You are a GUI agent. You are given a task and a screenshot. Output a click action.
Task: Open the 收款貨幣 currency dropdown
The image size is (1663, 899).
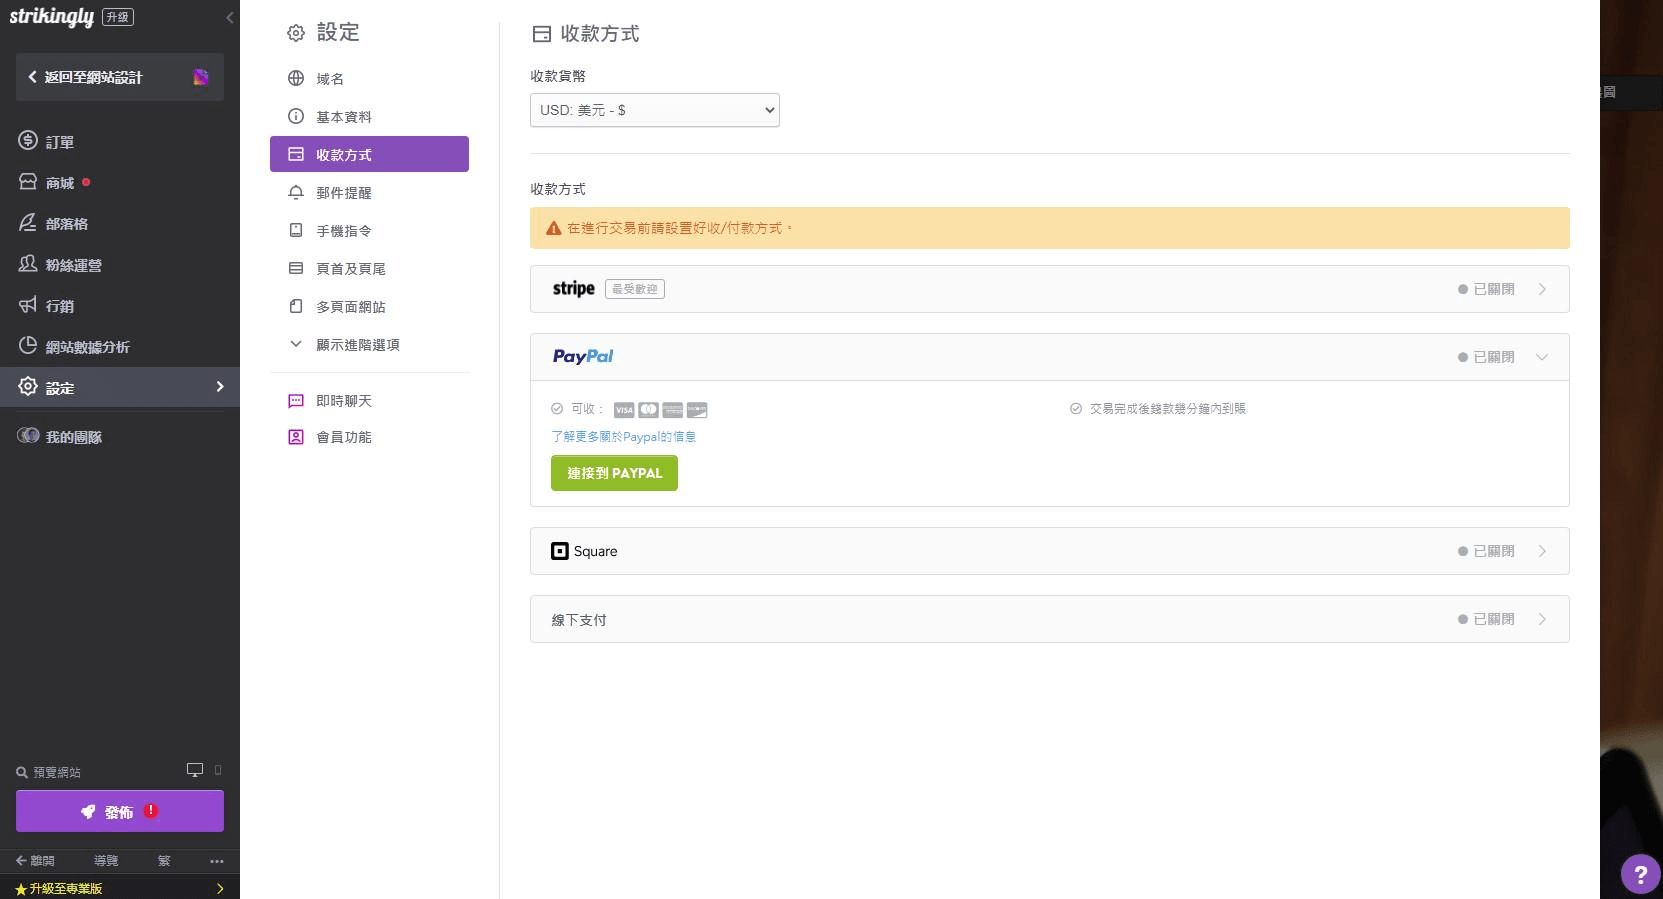(655, 110)
